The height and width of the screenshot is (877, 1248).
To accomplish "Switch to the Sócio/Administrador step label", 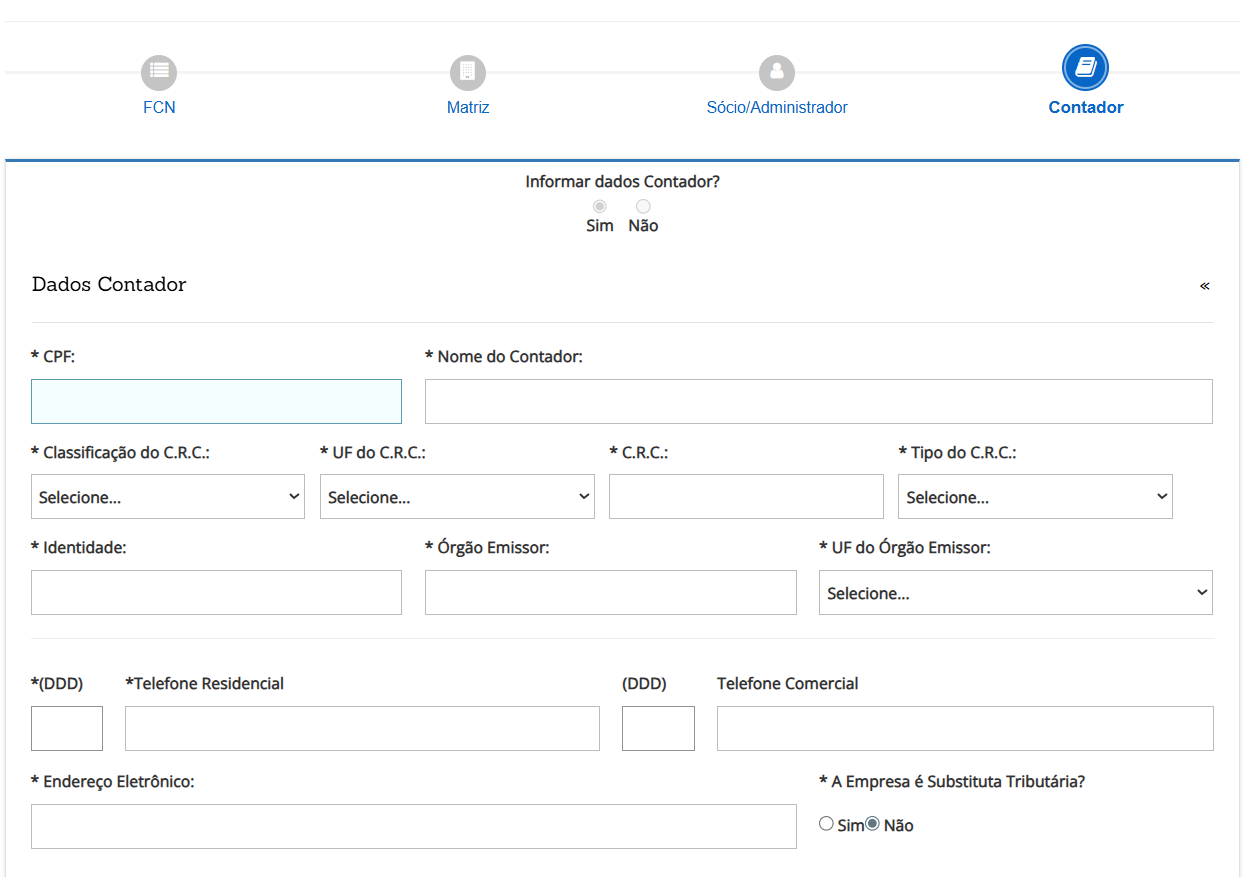I will point(777,107).
